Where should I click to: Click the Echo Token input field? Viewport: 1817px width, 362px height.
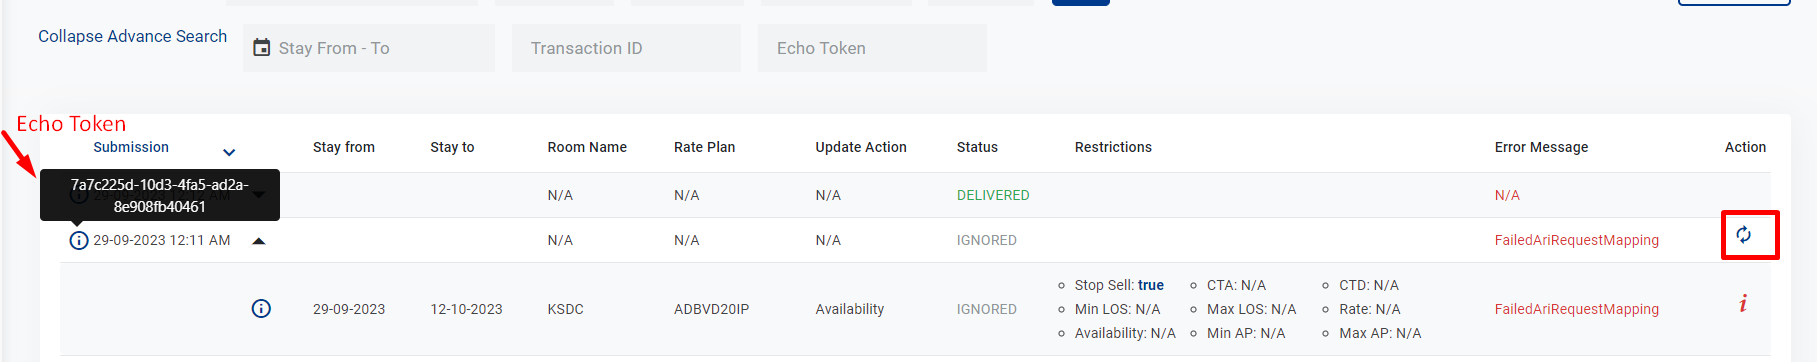coord(872,48)
